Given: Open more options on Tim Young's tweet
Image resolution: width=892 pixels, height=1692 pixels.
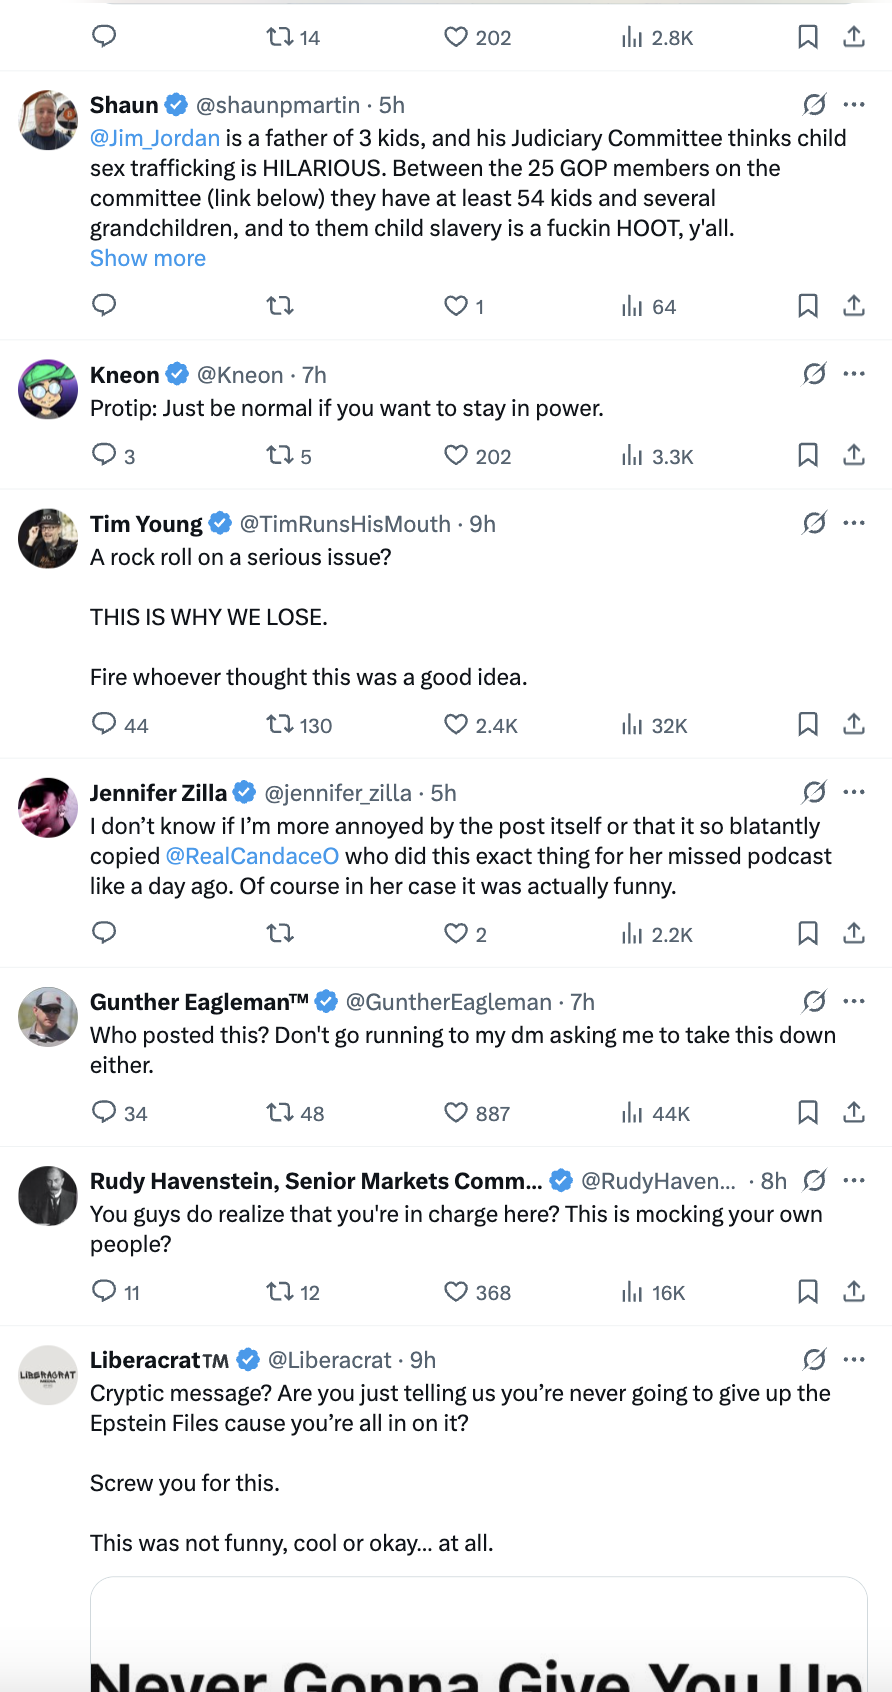Looking at the screenshot, I should point(854,523).
